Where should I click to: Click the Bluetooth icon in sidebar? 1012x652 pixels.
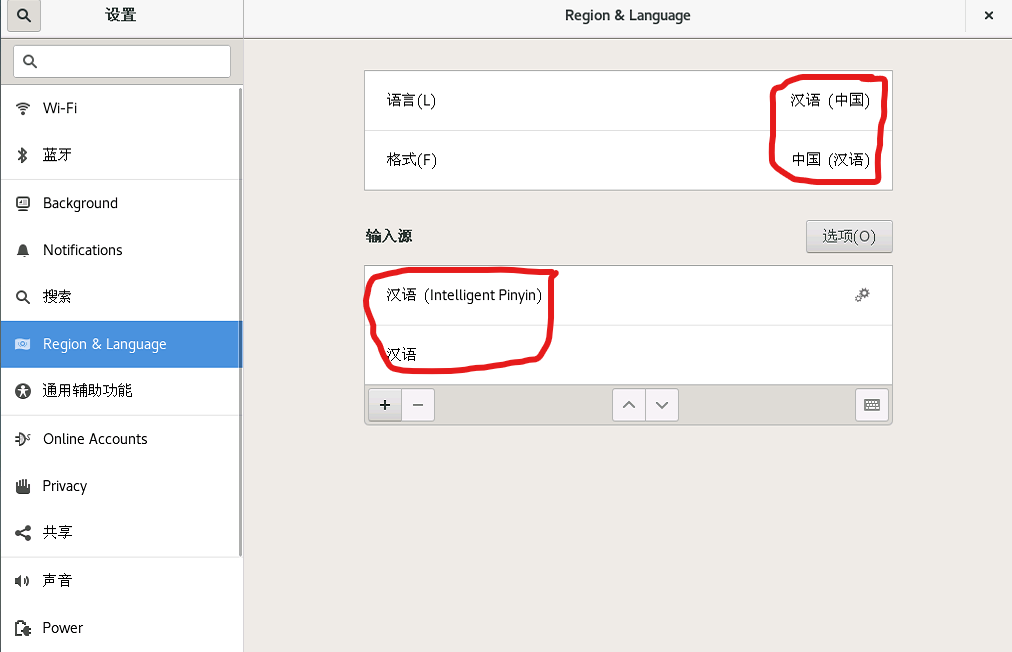point(23,155)
